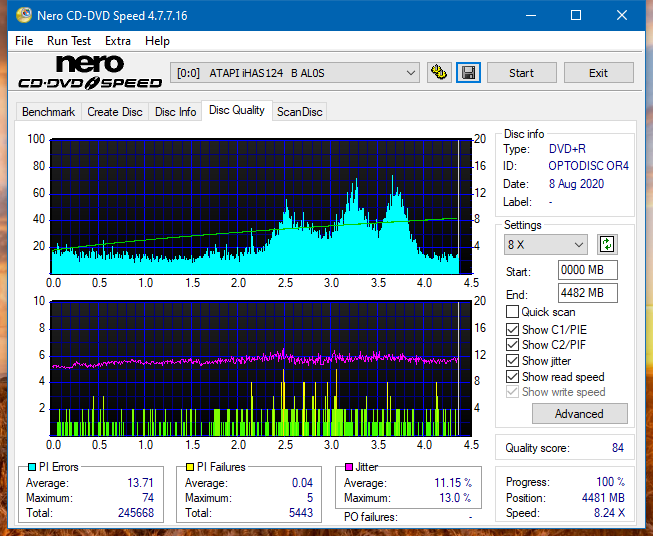Enable the Quick scan checkbox

click(512, 312)
